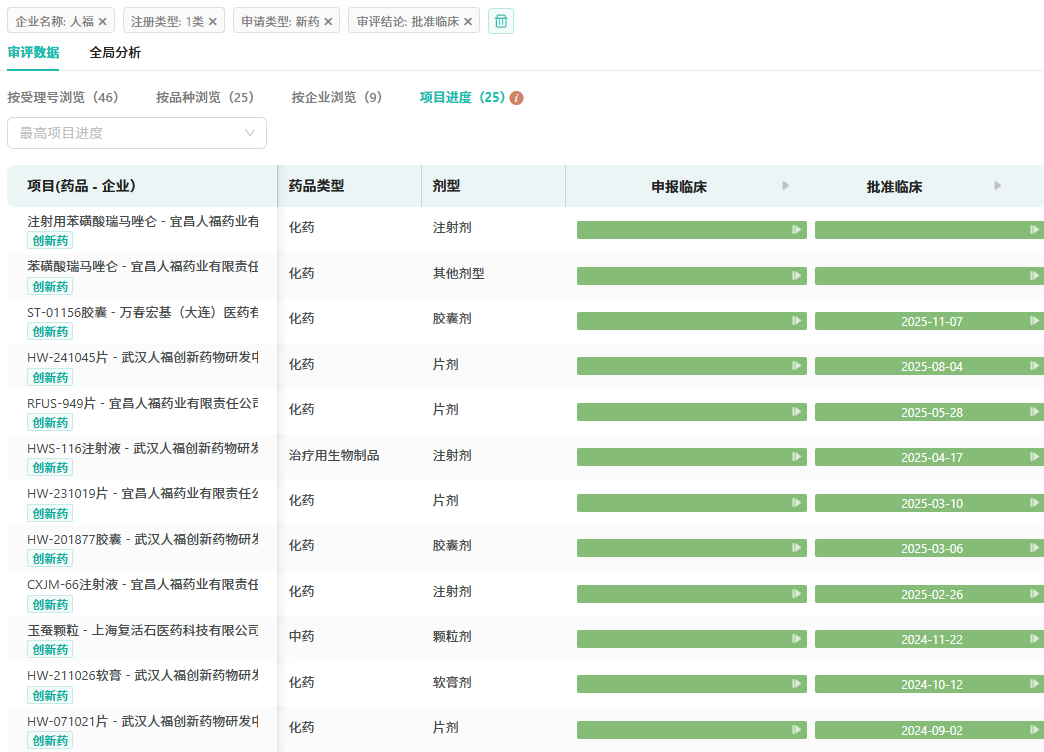Open 按受理号浏览 (46) view
This screenshot has width=1044, height=752.
(63, 98)
